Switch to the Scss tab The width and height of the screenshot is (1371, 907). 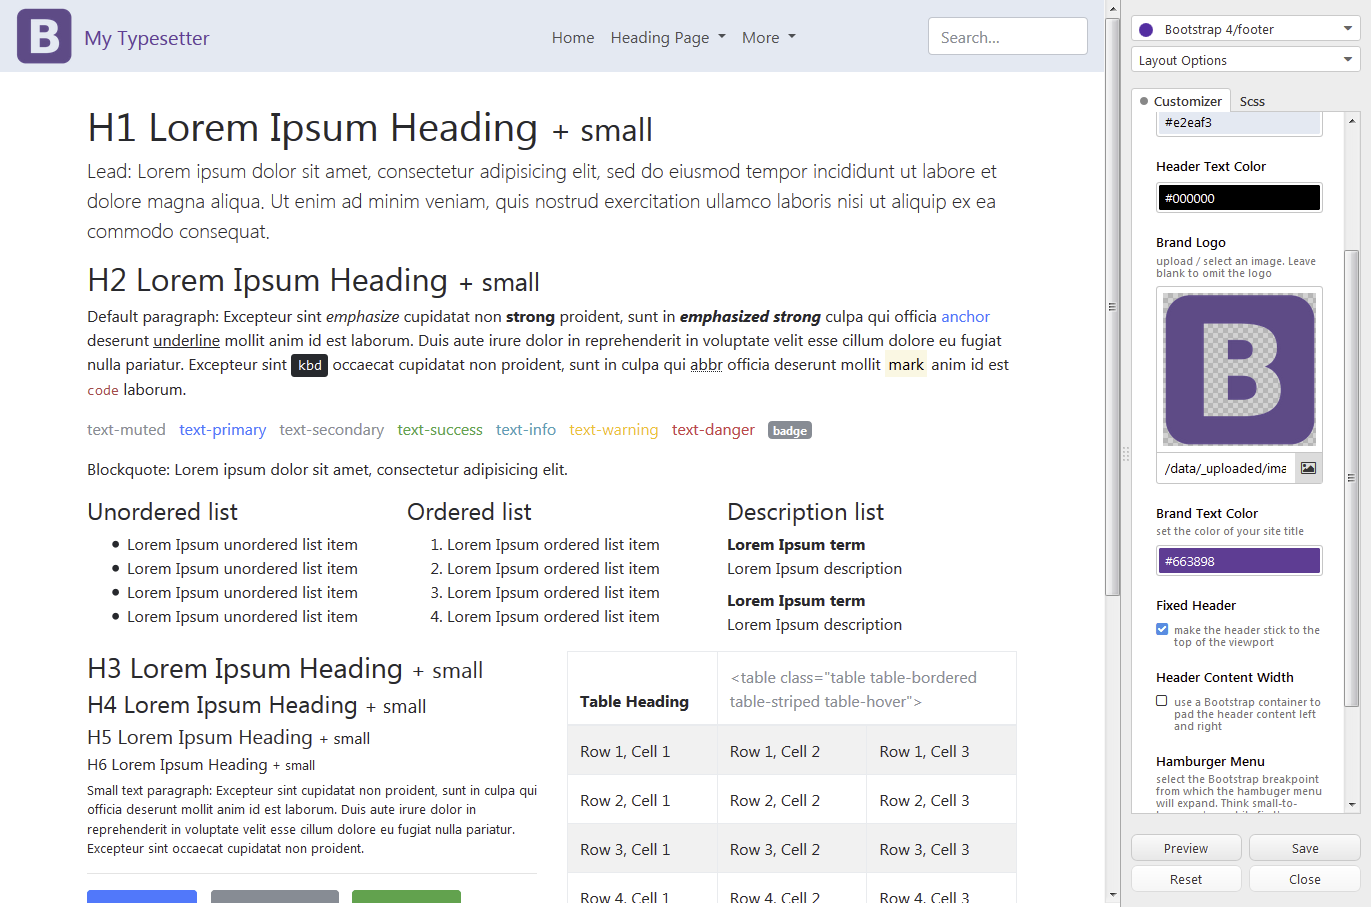[1252, 100]
